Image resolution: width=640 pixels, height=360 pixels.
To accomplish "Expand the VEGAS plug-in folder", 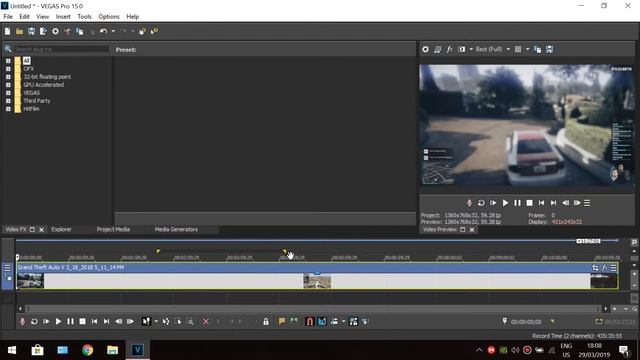I will pos(8,93).
